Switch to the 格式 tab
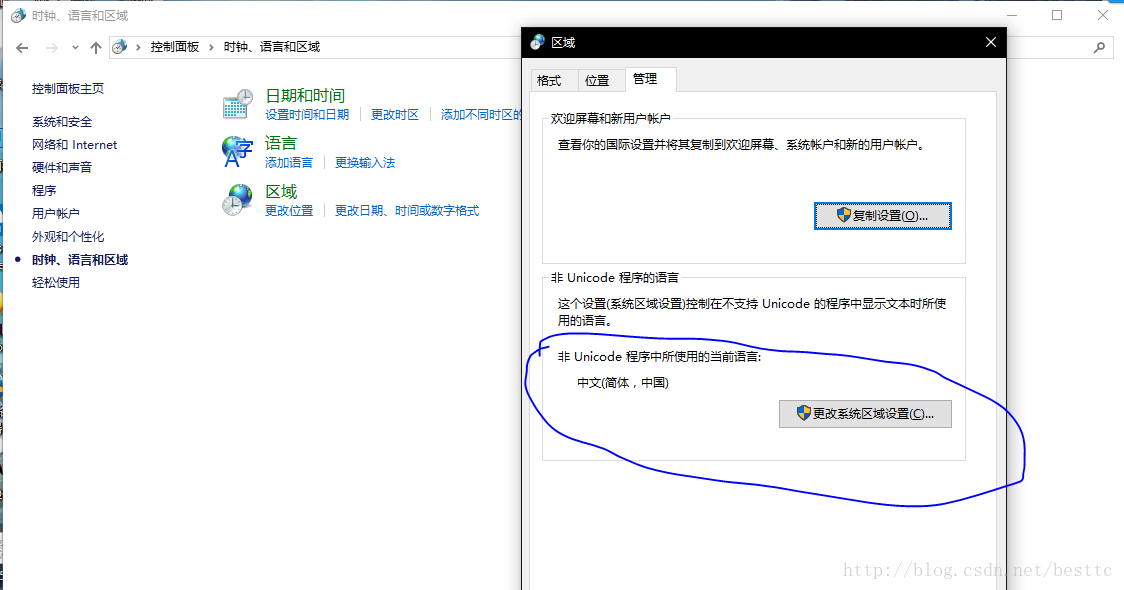The width and height of the screenshot is (1124, 590). point(549,80)
